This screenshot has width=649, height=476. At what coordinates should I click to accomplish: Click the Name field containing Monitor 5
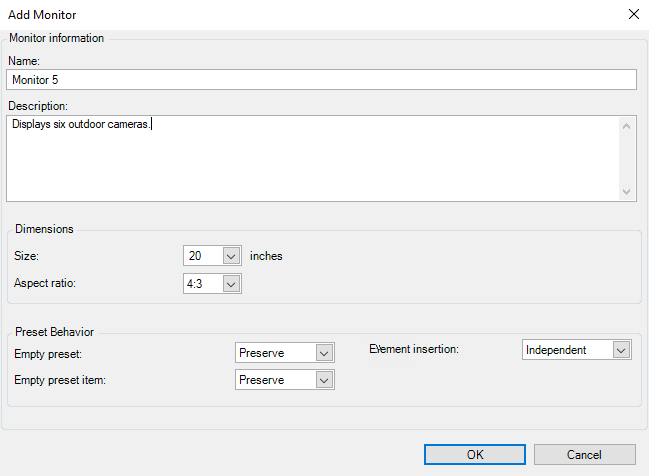320,80
